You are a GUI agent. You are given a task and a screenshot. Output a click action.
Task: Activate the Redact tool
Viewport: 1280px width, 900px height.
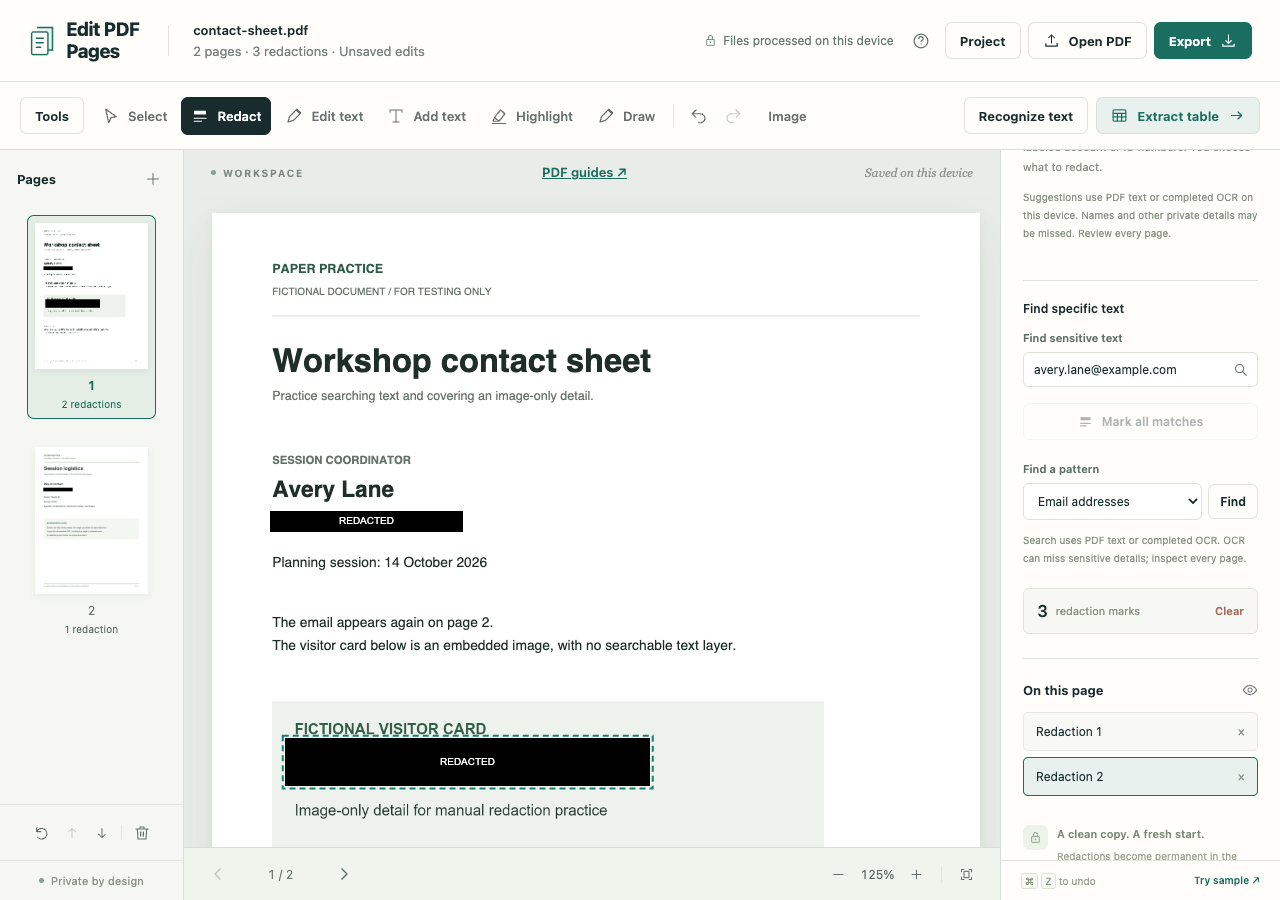227,116
